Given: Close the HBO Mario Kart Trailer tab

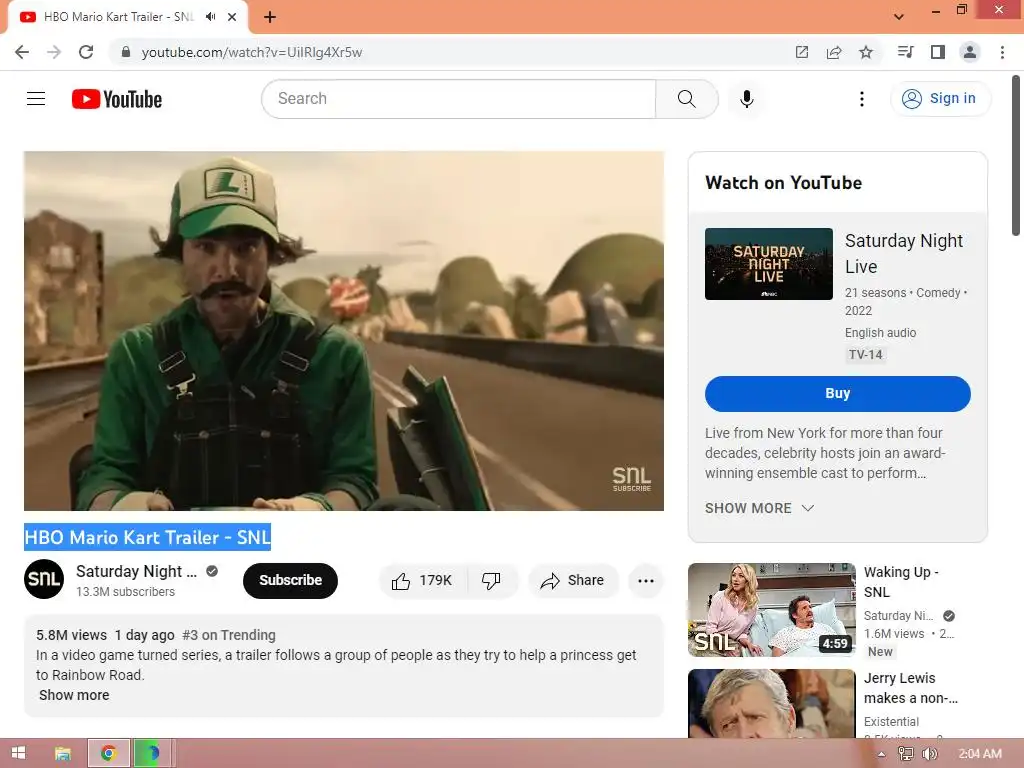Looking at the screenshot, I should pos(232,17).
